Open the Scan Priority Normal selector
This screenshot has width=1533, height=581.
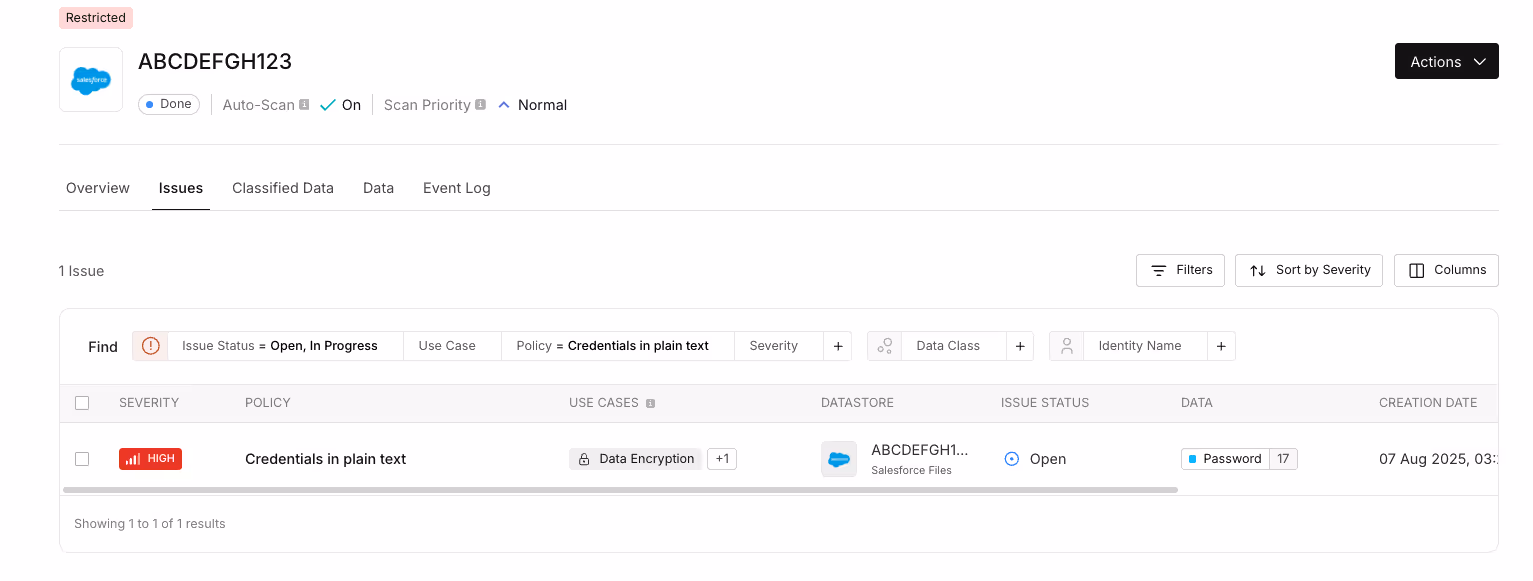[x=533, y=105]
